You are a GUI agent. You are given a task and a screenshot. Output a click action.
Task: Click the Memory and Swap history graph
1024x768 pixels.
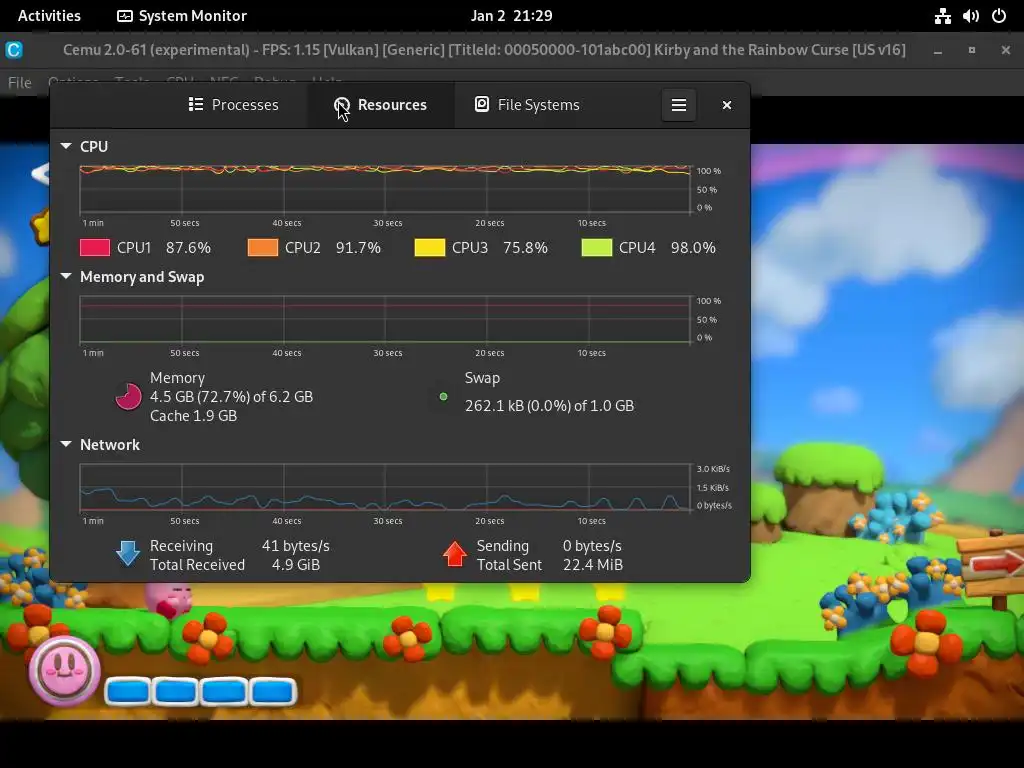[385, 319]
